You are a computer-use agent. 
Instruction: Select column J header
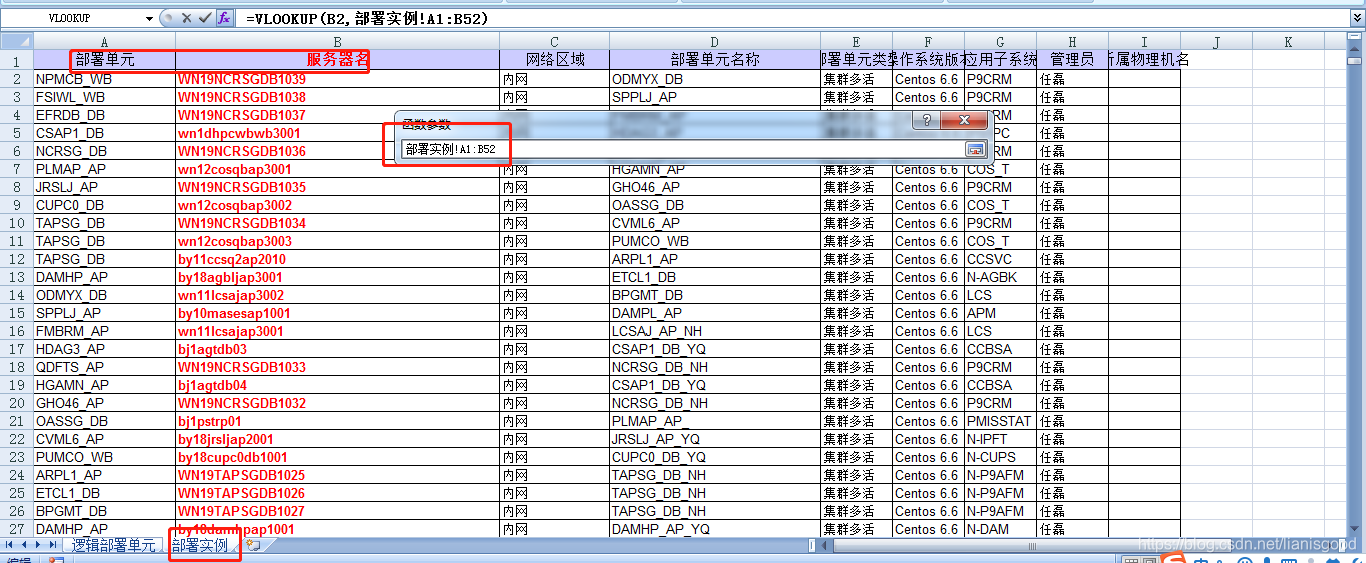[1216, 41]
